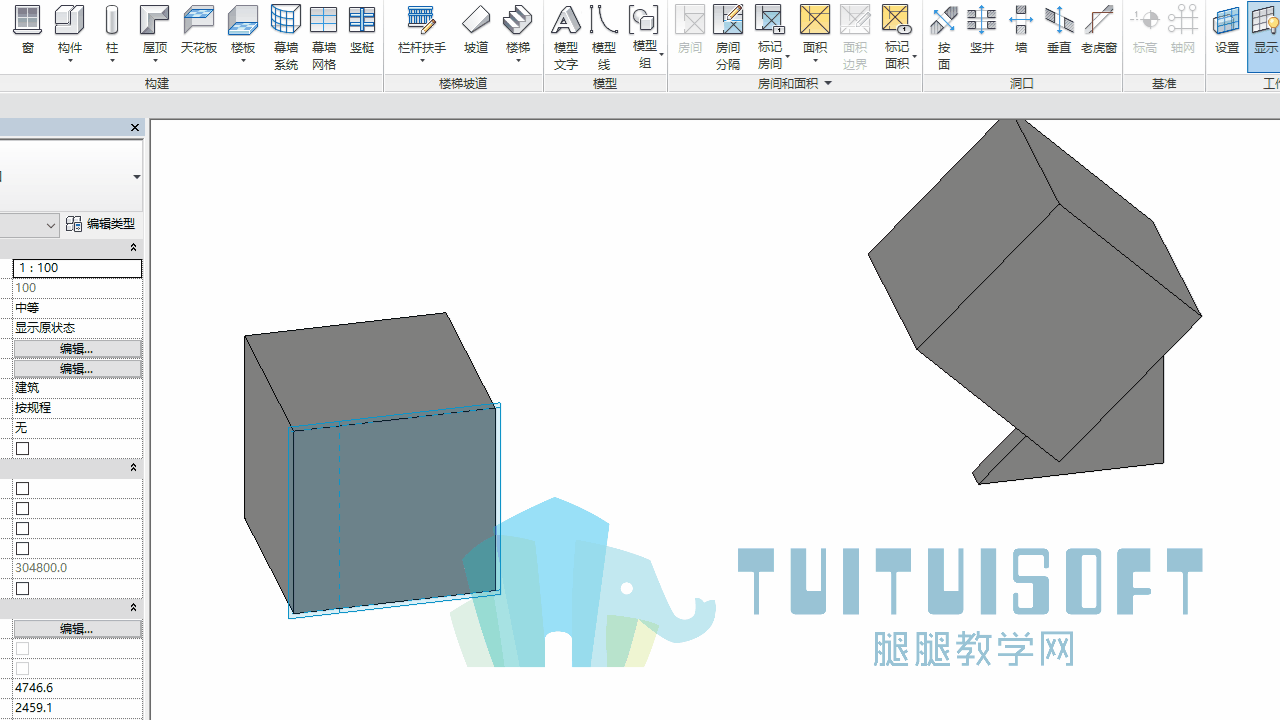This screenshot has height=720, width=1280.
Task: Select the 天花板 ceiling tool
Action: click(x=199, y=31)
